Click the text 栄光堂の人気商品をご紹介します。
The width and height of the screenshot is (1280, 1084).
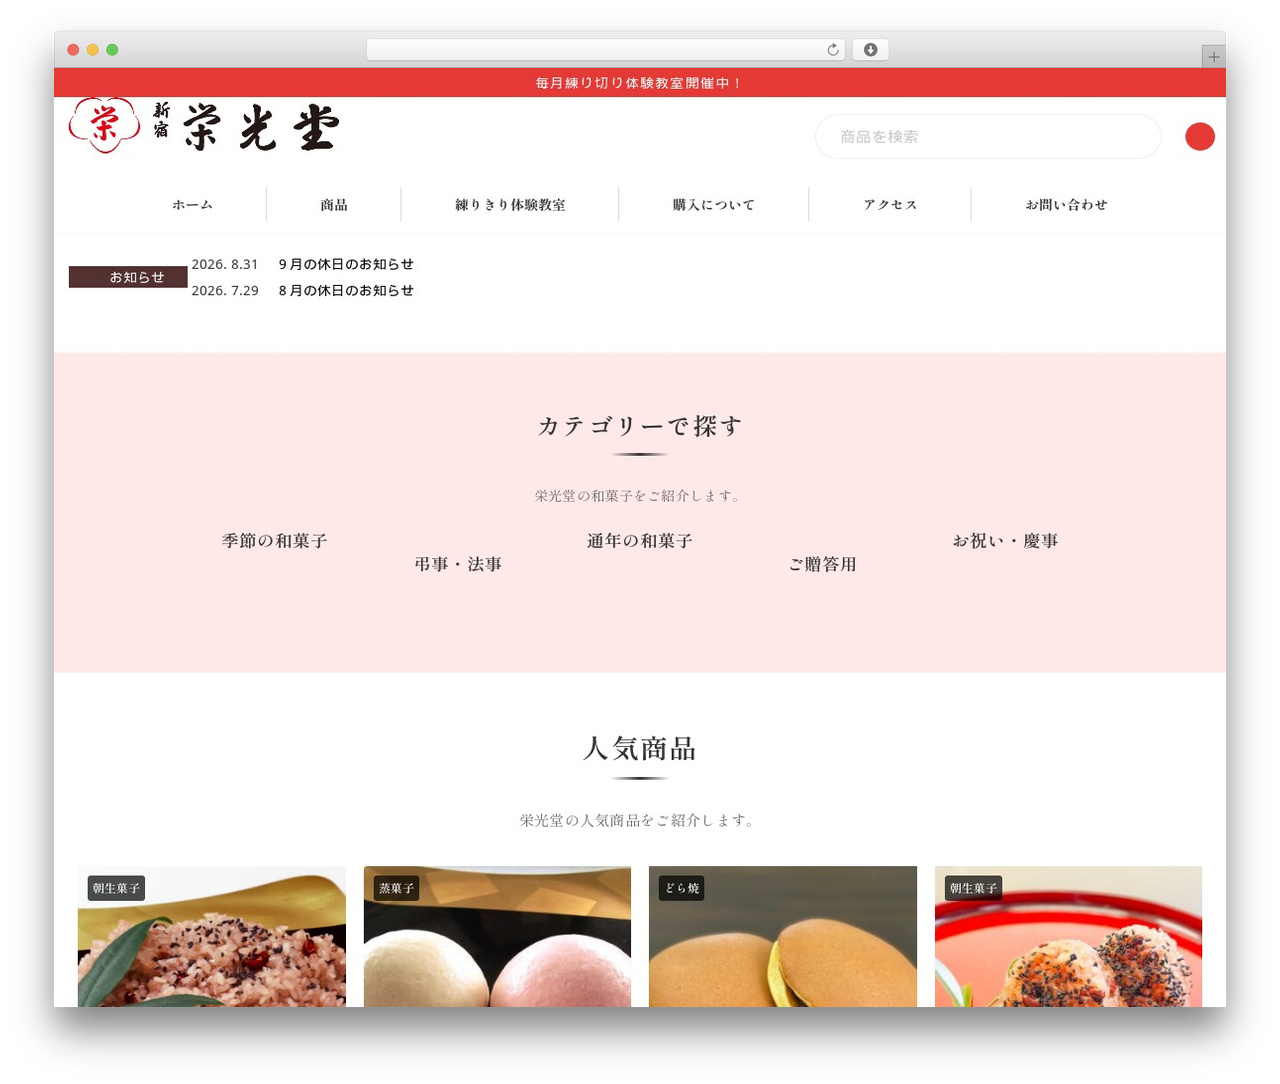pyautogui.click(x=640, y=820)
